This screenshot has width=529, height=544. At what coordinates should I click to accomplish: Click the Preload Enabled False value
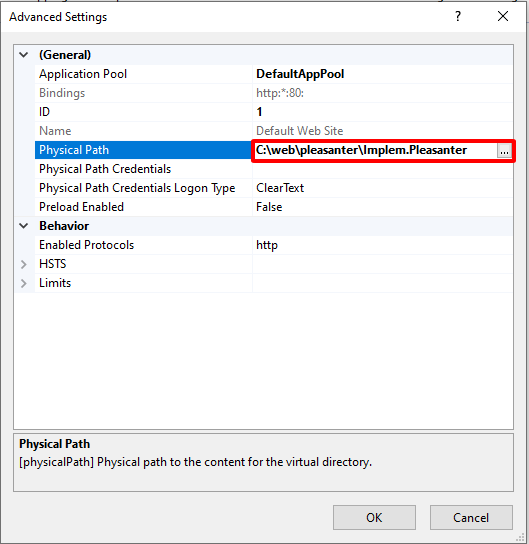[x=269, y=207]
